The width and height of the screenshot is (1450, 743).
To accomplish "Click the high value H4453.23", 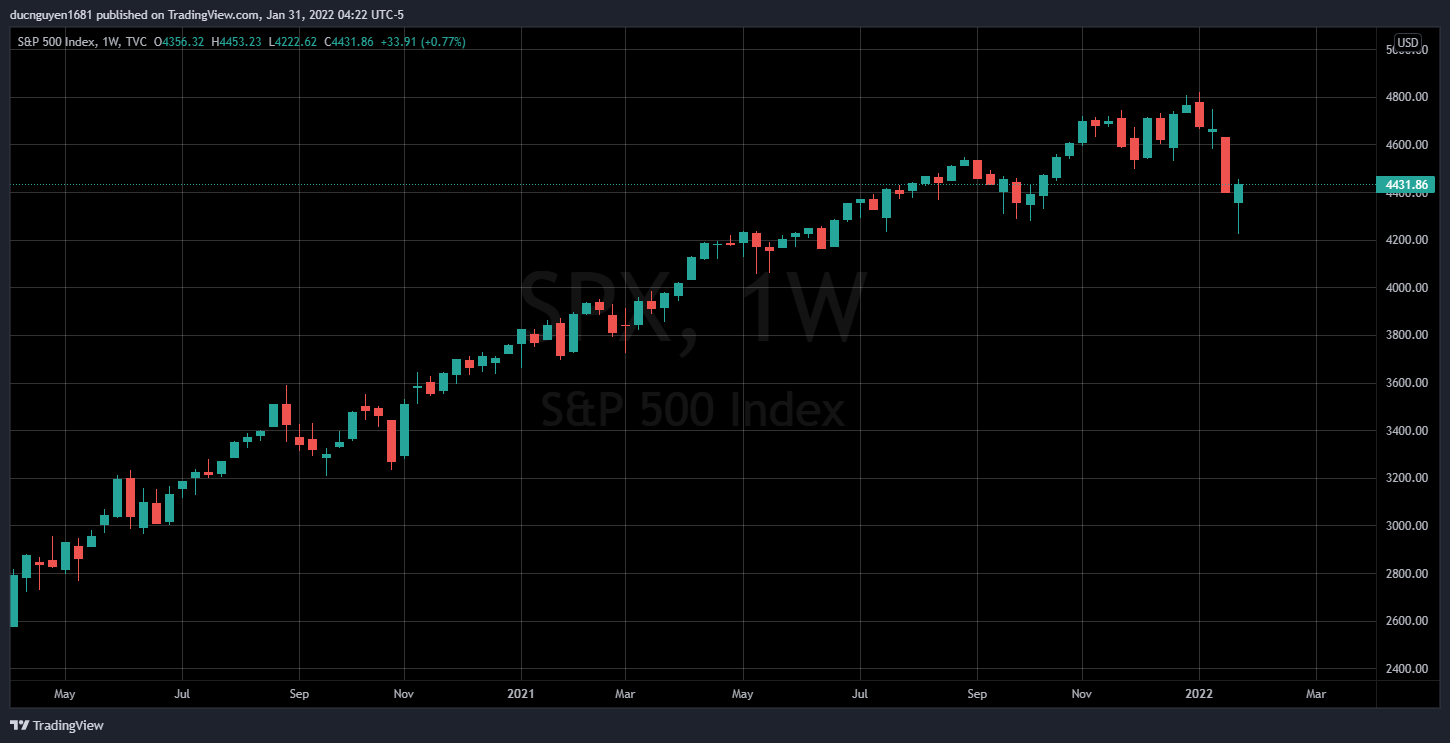I will tap(238, 42).
